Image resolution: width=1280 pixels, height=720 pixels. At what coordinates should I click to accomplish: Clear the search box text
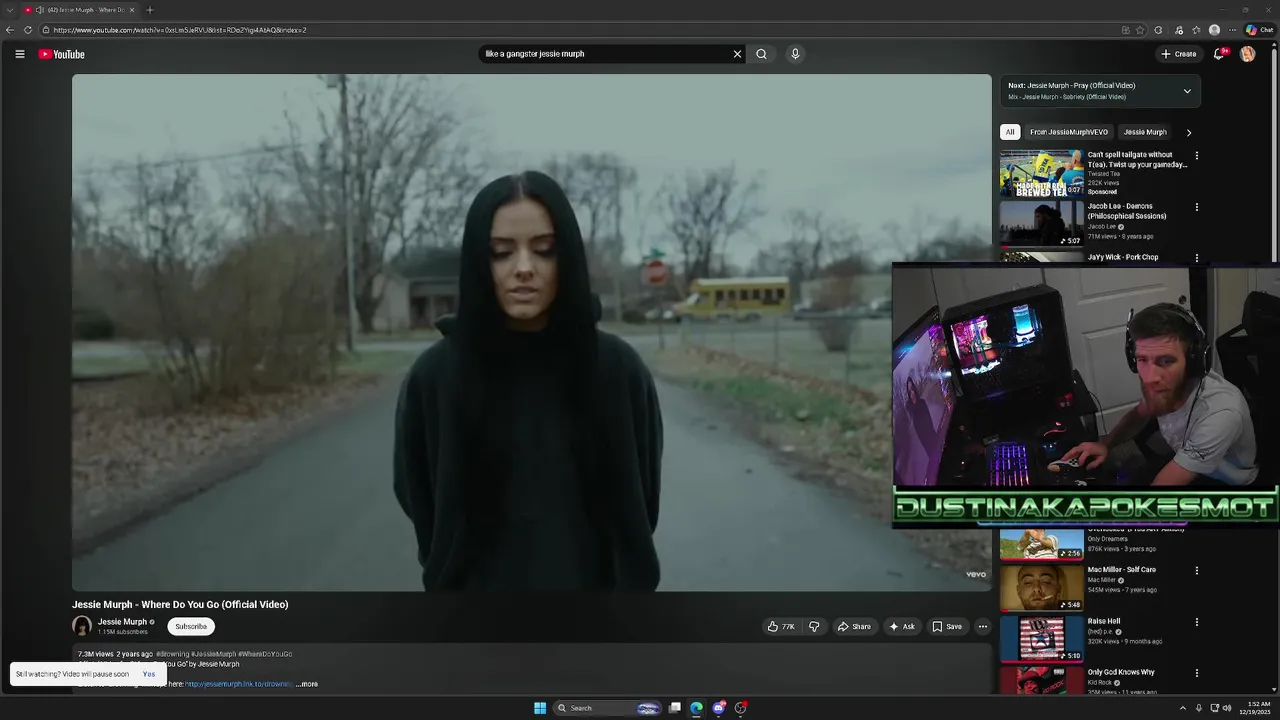[x=737, y=54]
